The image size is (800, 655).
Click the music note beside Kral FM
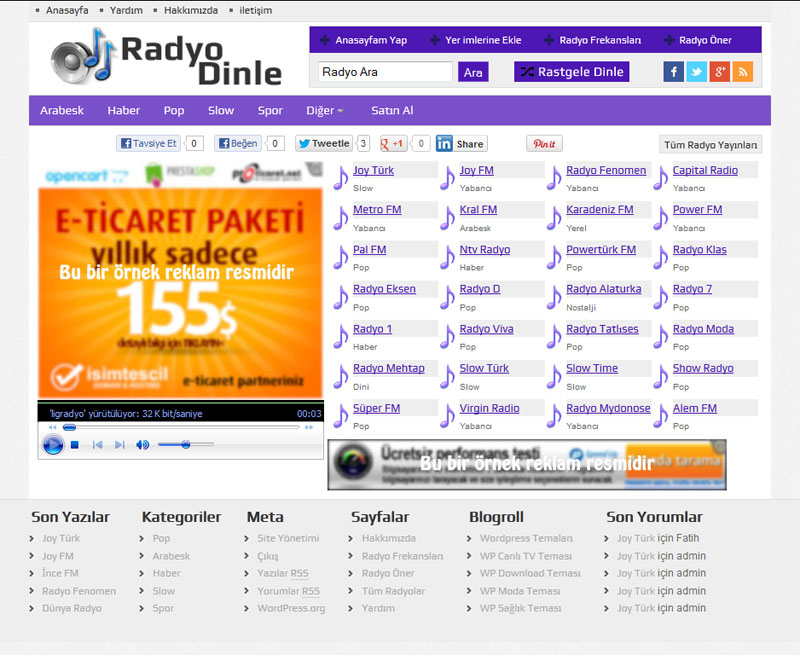pos(447,218)
